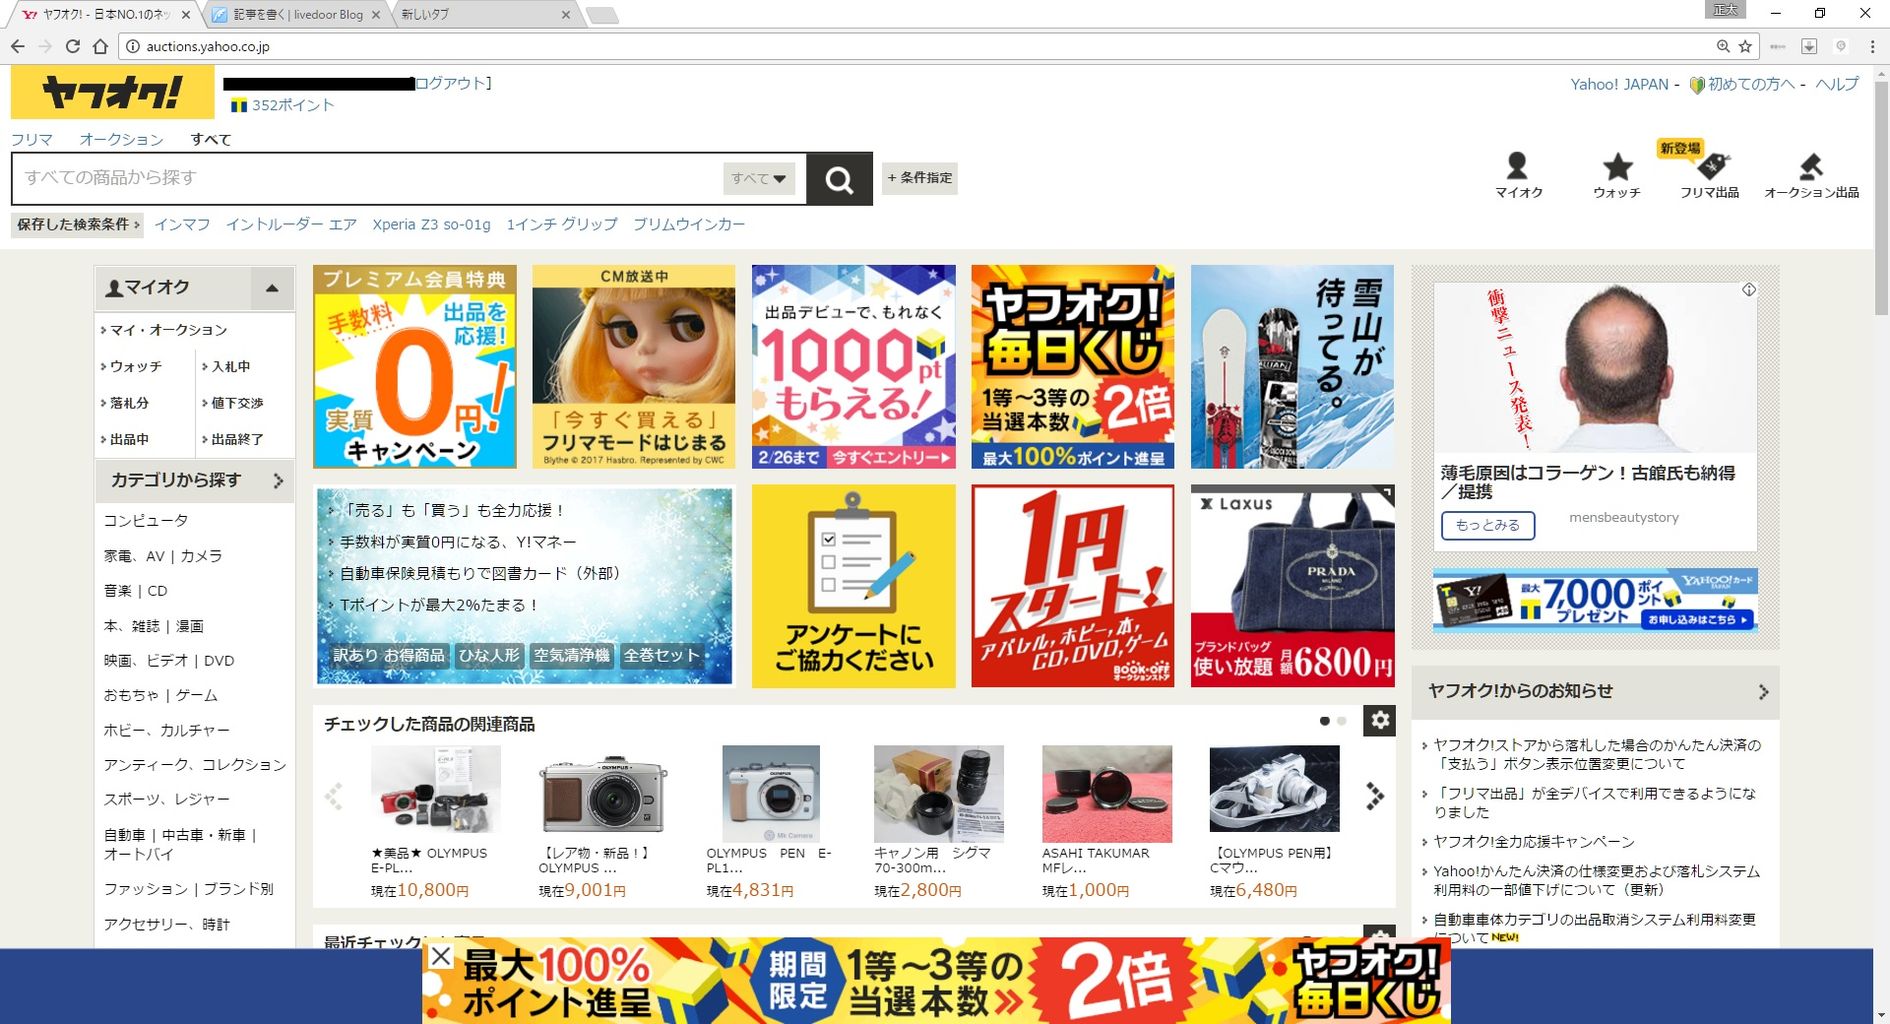This screenshot has width=1890, height=1024.
Task: Click the 空気清浄機 tag button
Action: pyautogui.click(x=572, y=656)
